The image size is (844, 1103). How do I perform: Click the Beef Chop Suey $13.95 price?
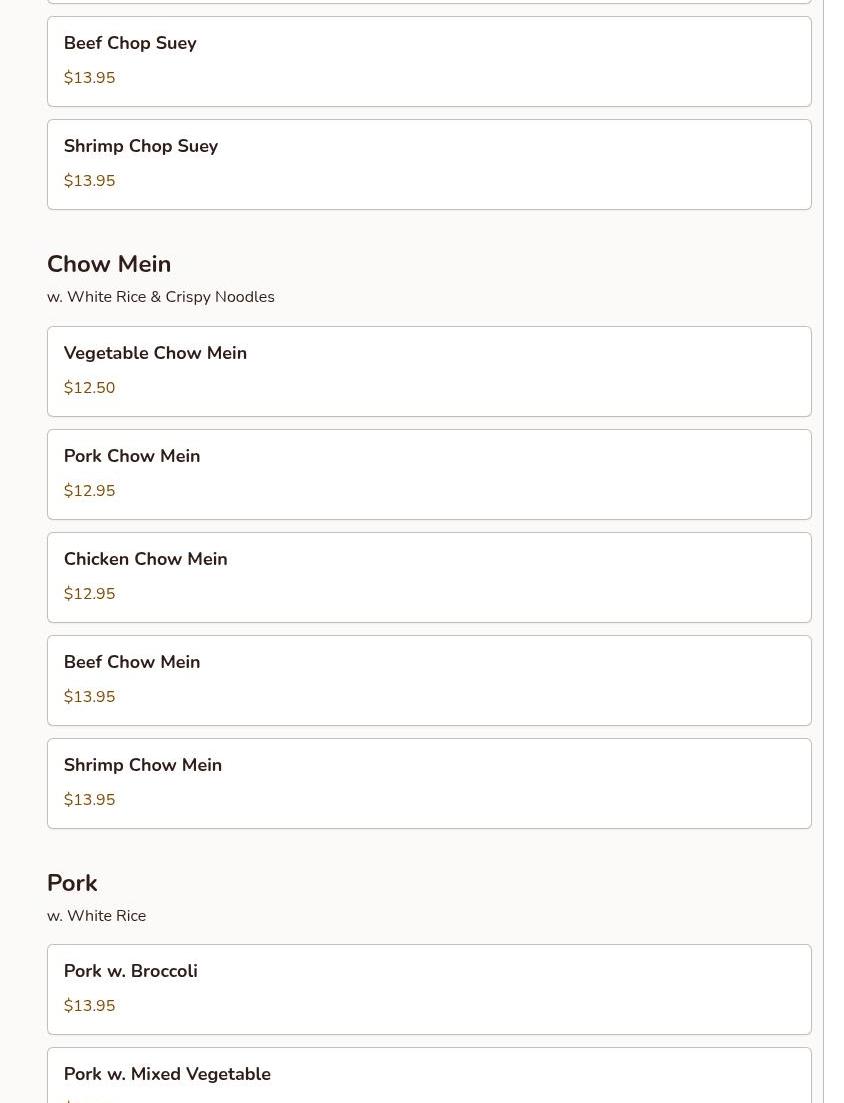[90, 78]
